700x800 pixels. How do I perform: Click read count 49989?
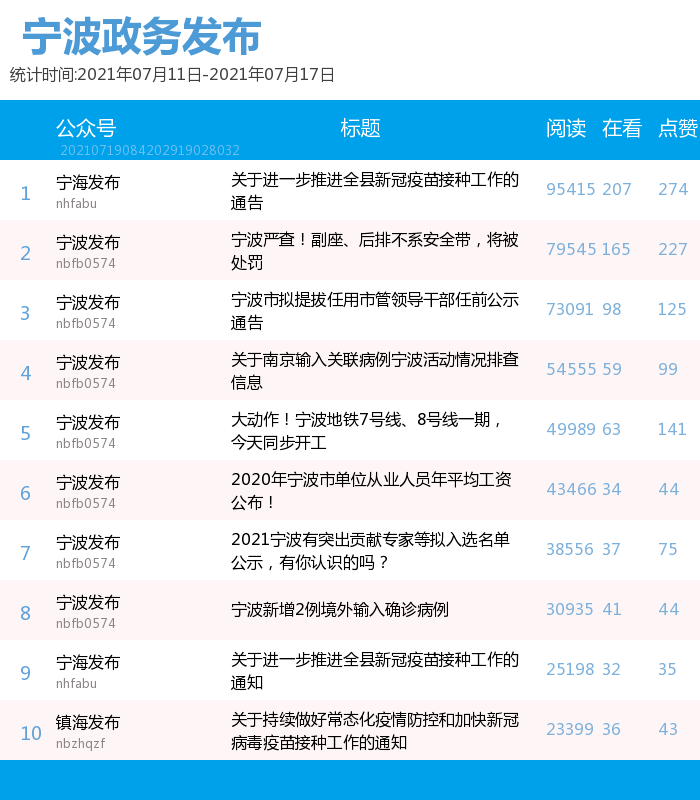click(571, 430)
